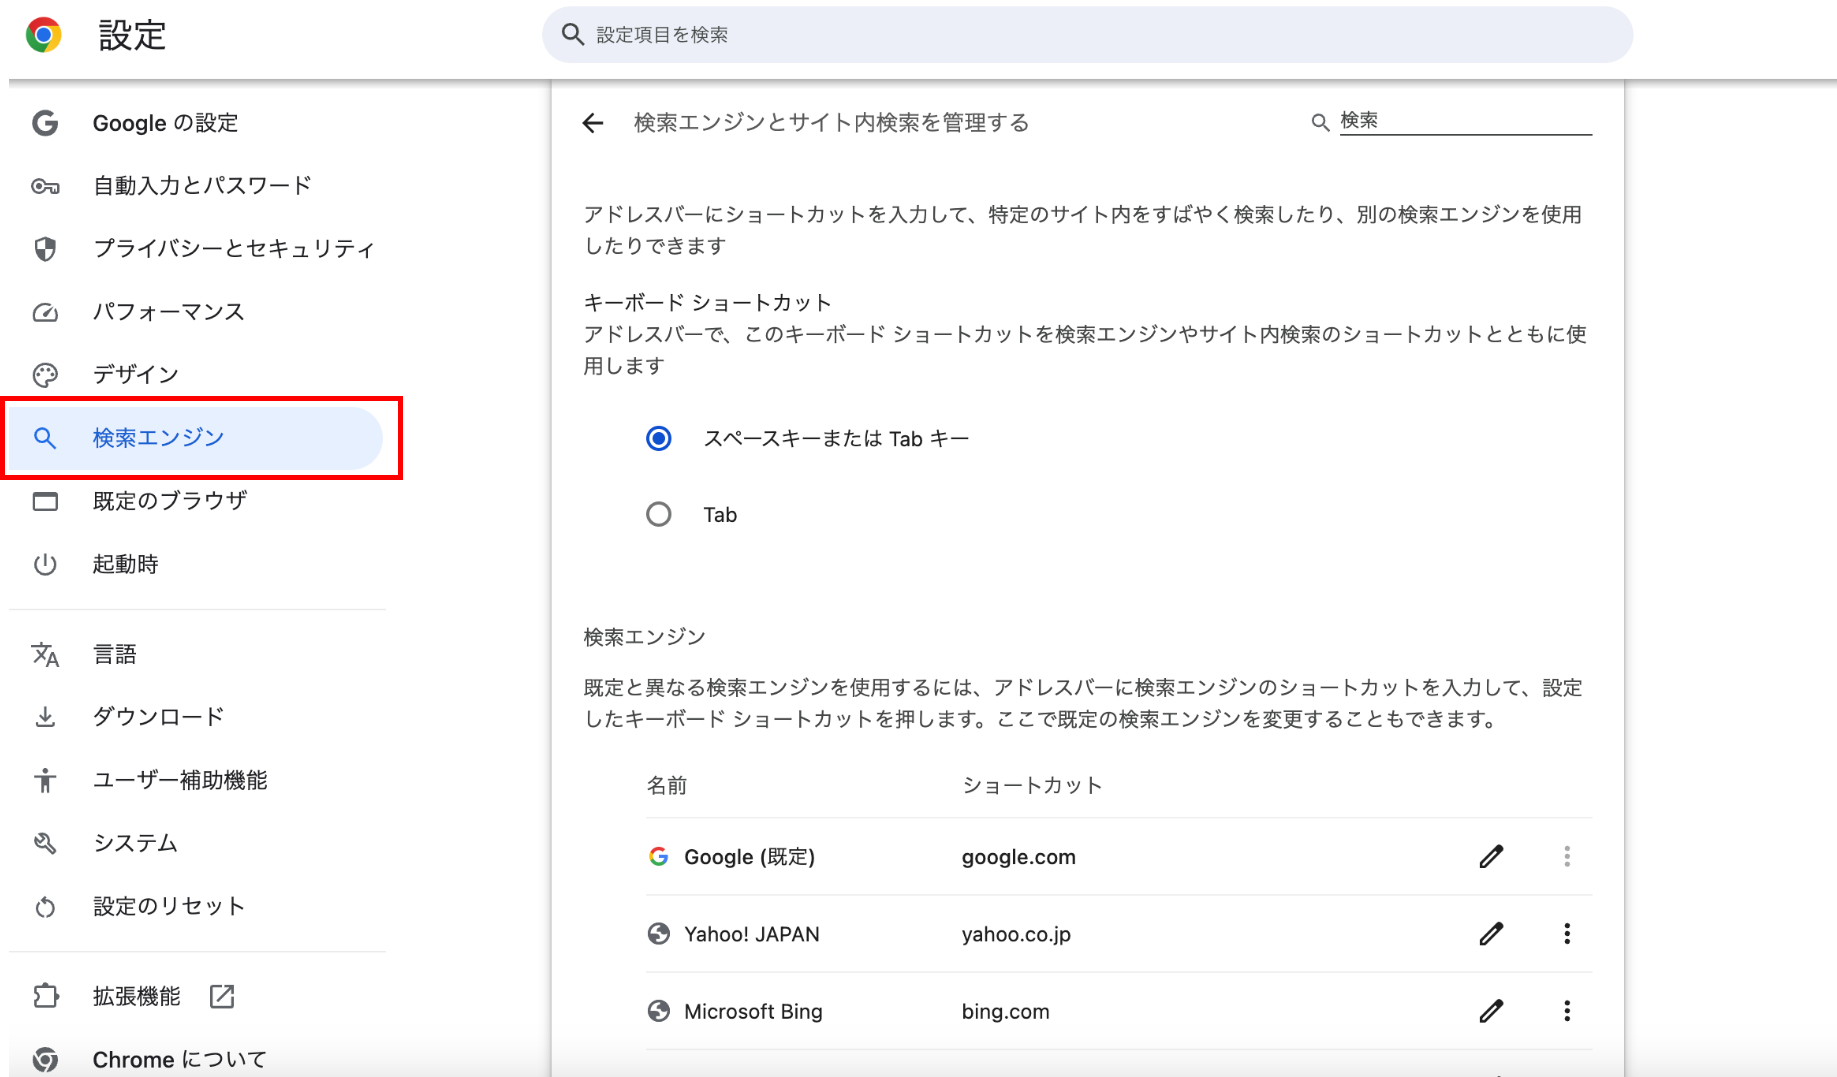
Task: Click the 検索エンジンとサイト内検索を管理する title
Action: tap(832, 123)
